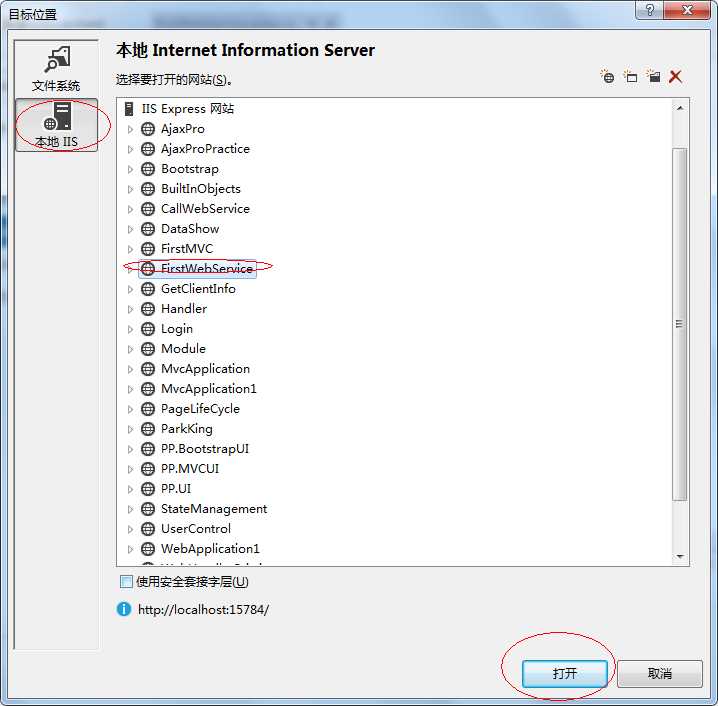Select the AjaxPro site name
Viewport: 718px width, 706px height.
pyautogui.click(x=183, y=129)
